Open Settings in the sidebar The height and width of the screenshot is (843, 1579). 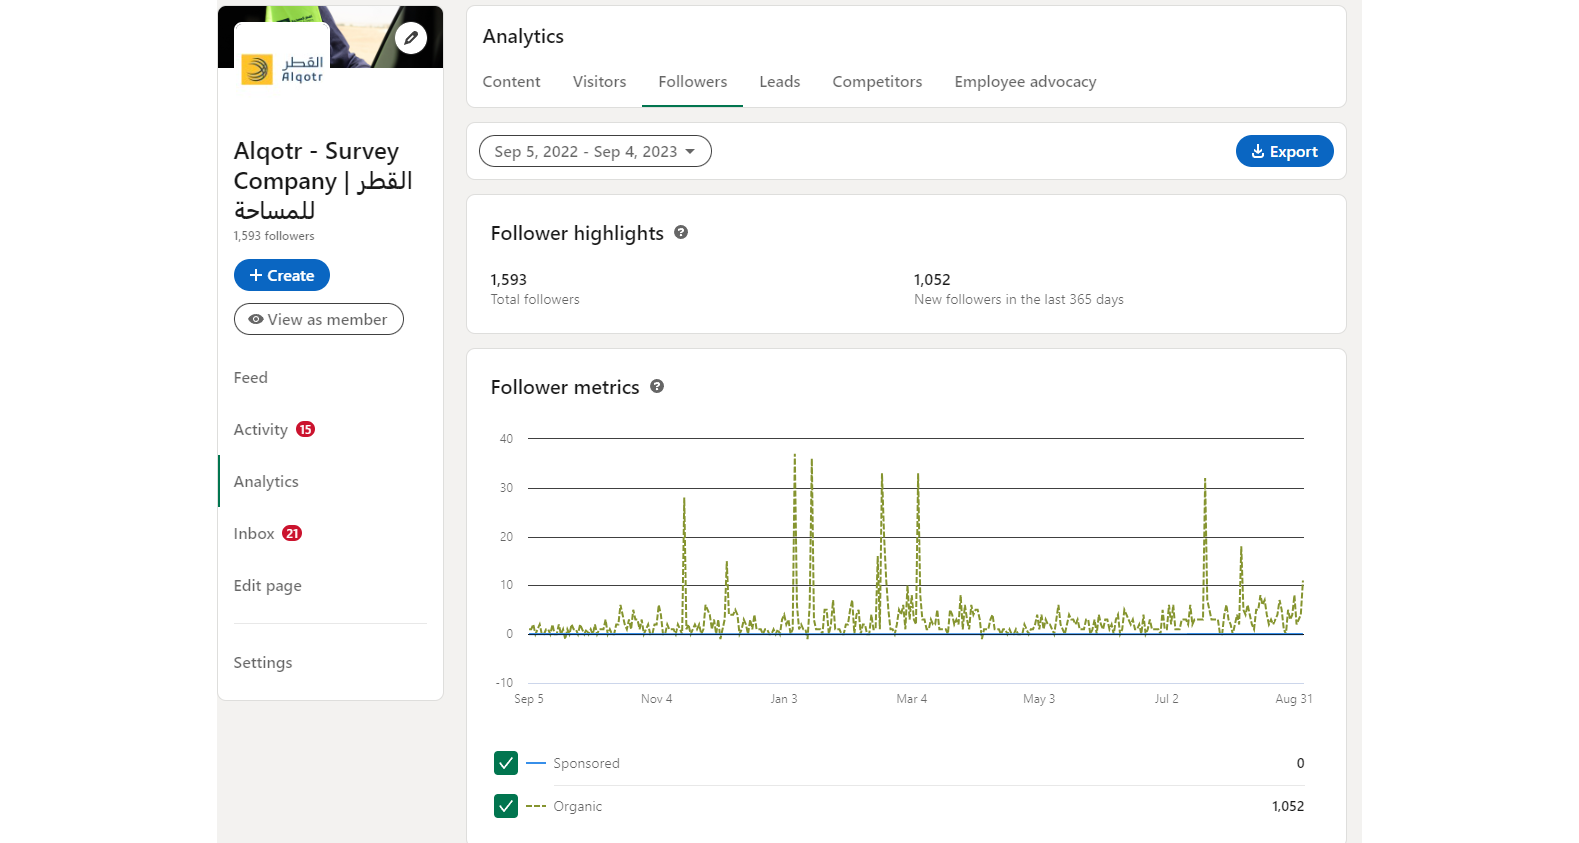coord(263,662)
